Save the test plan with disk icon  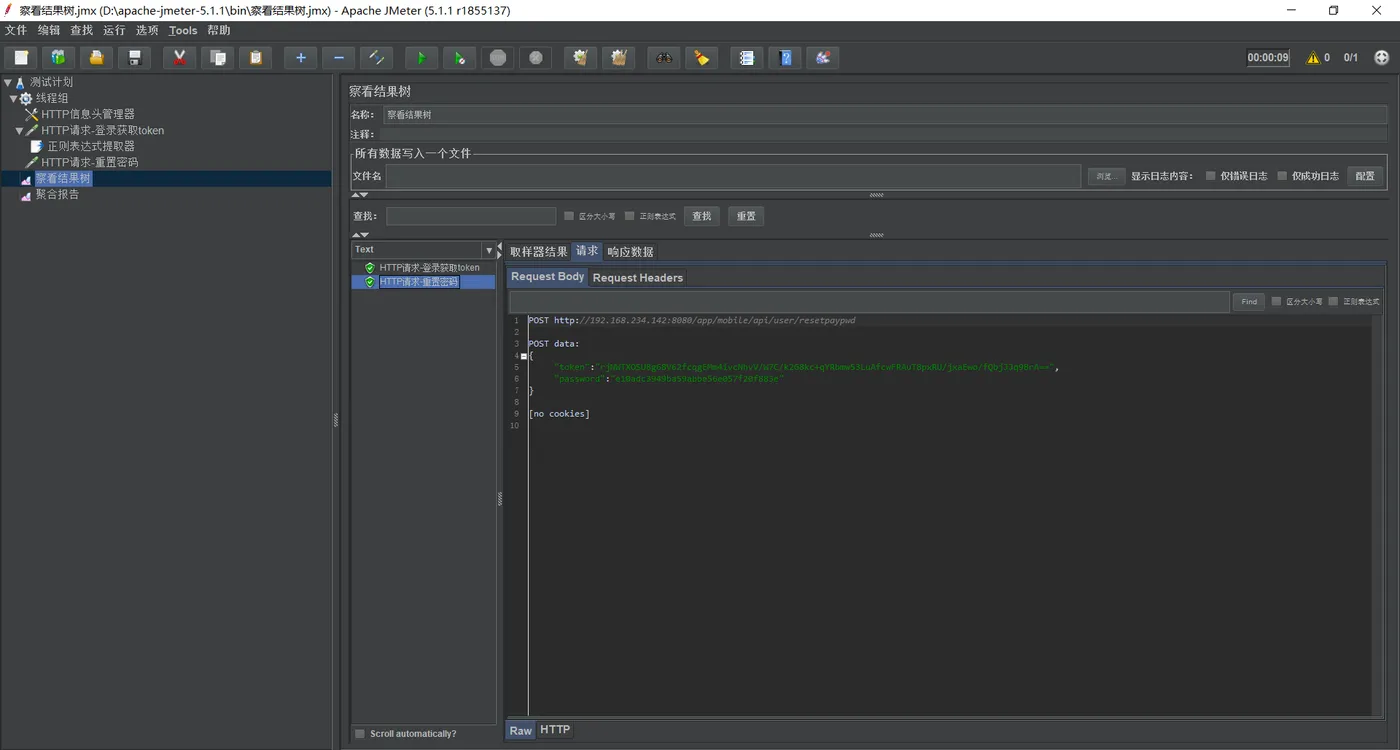[134, 57]
